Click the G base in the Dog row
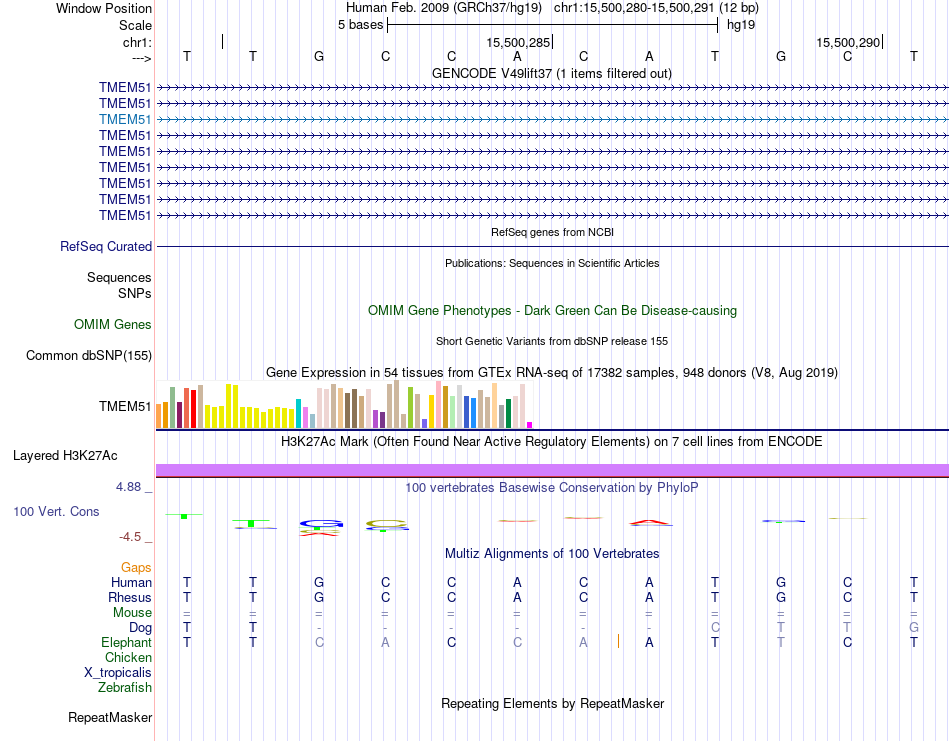This screenshot has height=741, width=950. 914,627
